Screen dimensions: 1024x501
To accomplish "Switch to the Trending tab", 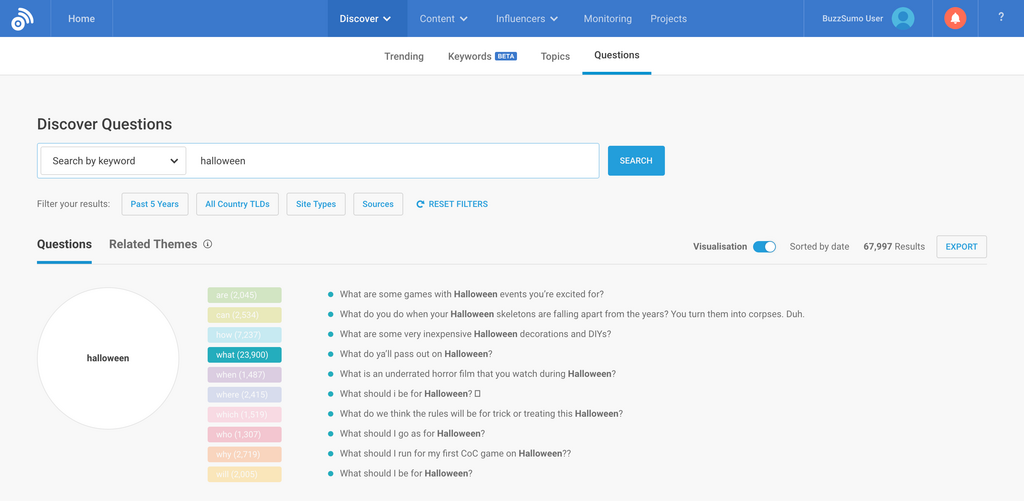I will click(404, 56).
